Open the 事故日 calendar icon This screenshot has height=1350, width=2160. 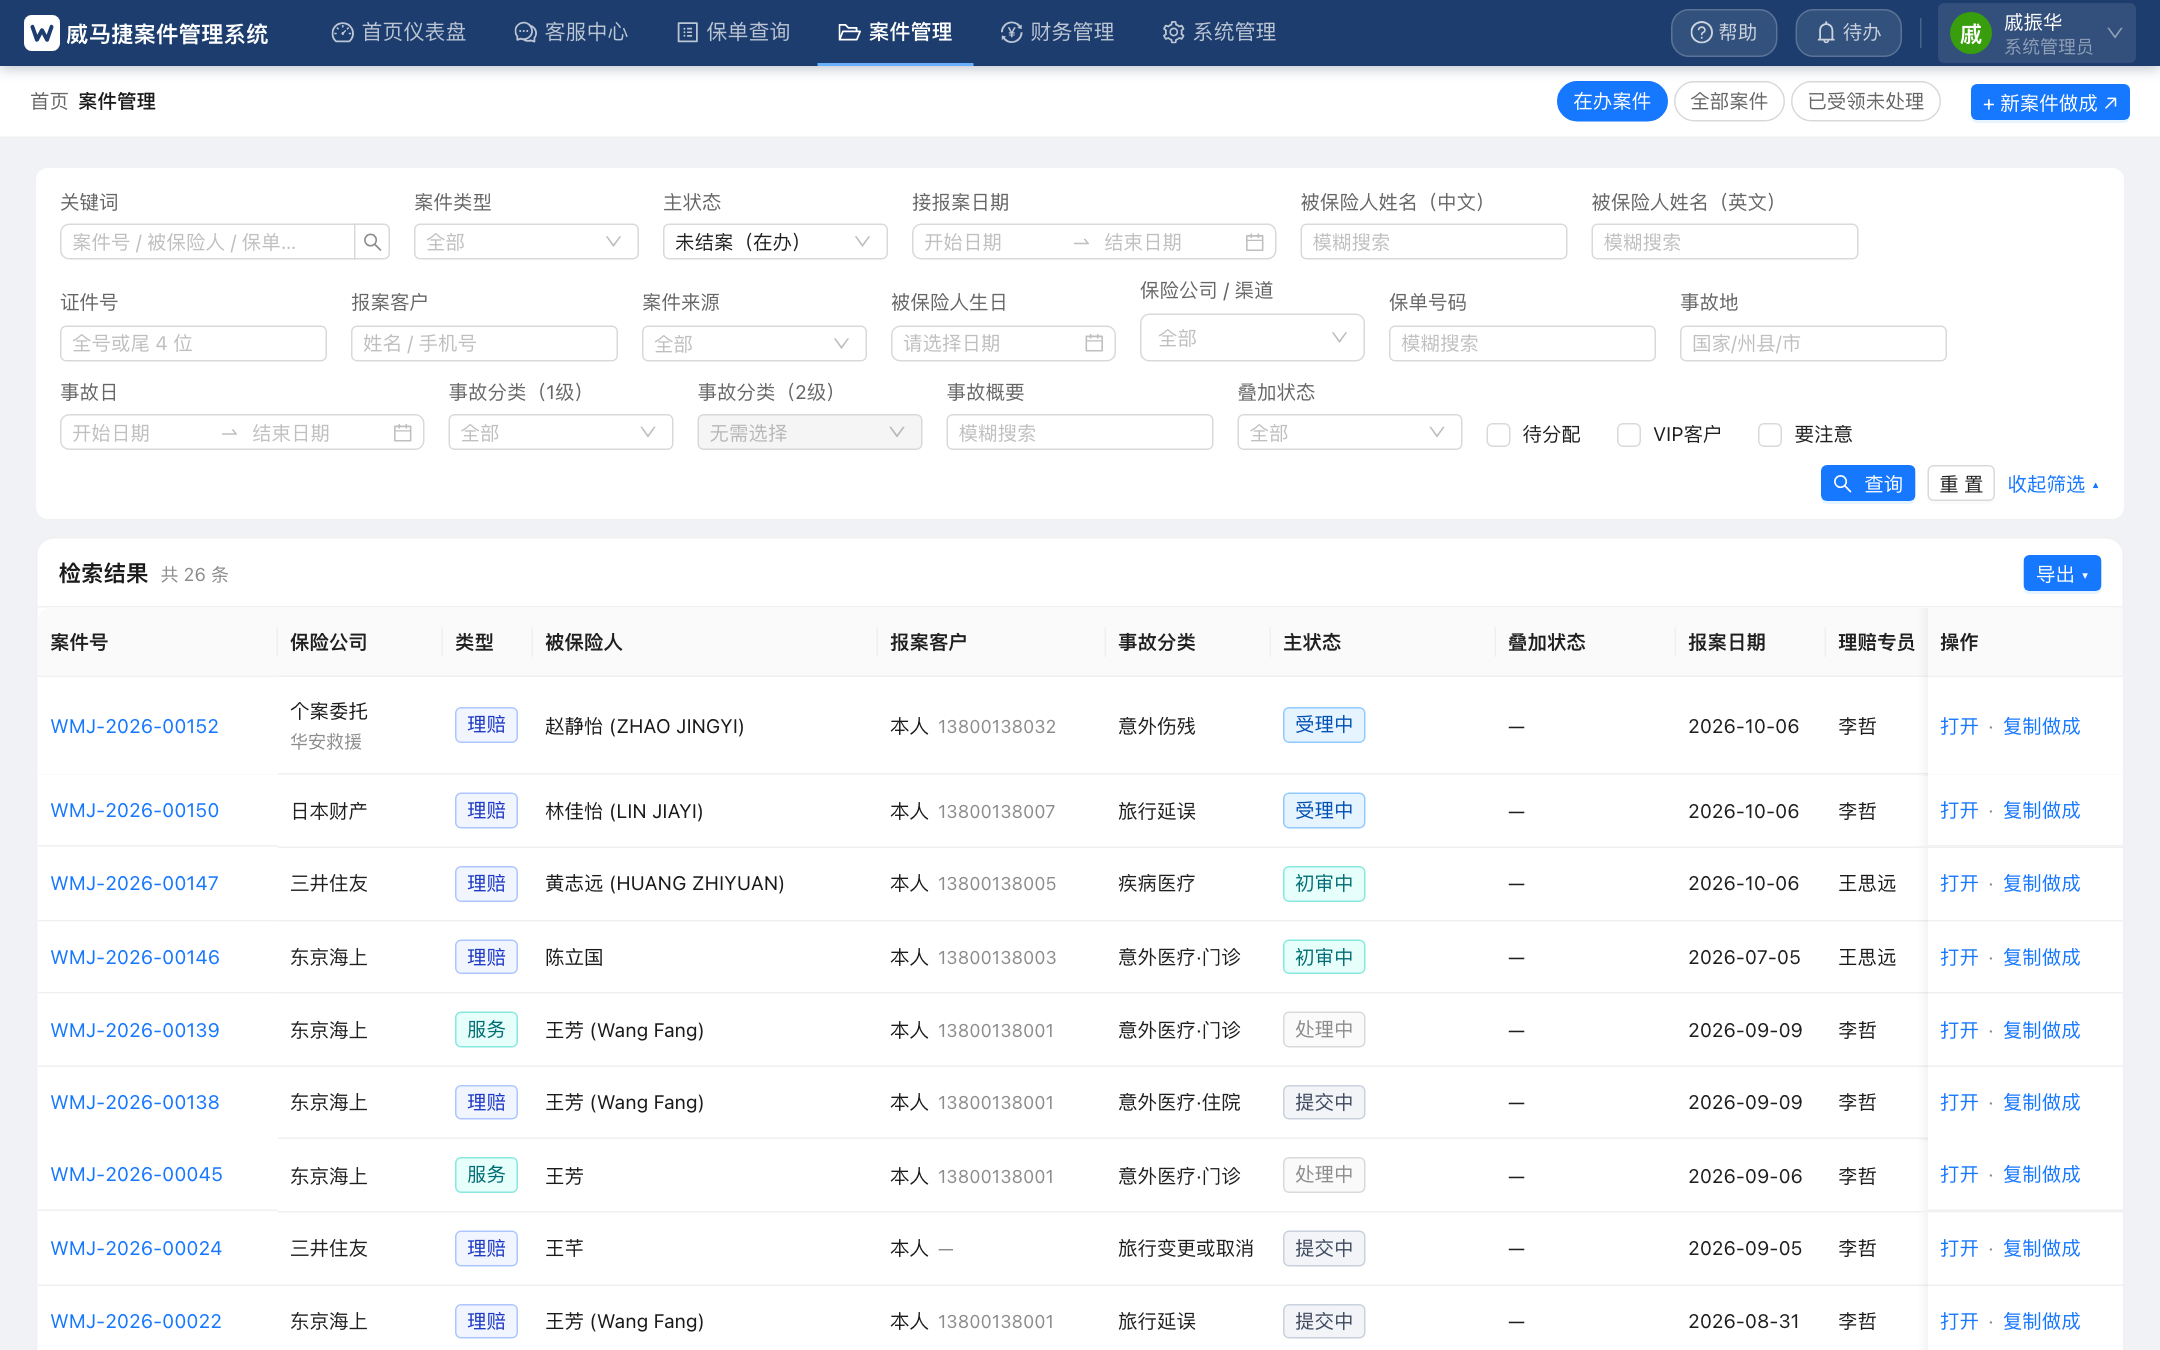[x=402, y=433]
